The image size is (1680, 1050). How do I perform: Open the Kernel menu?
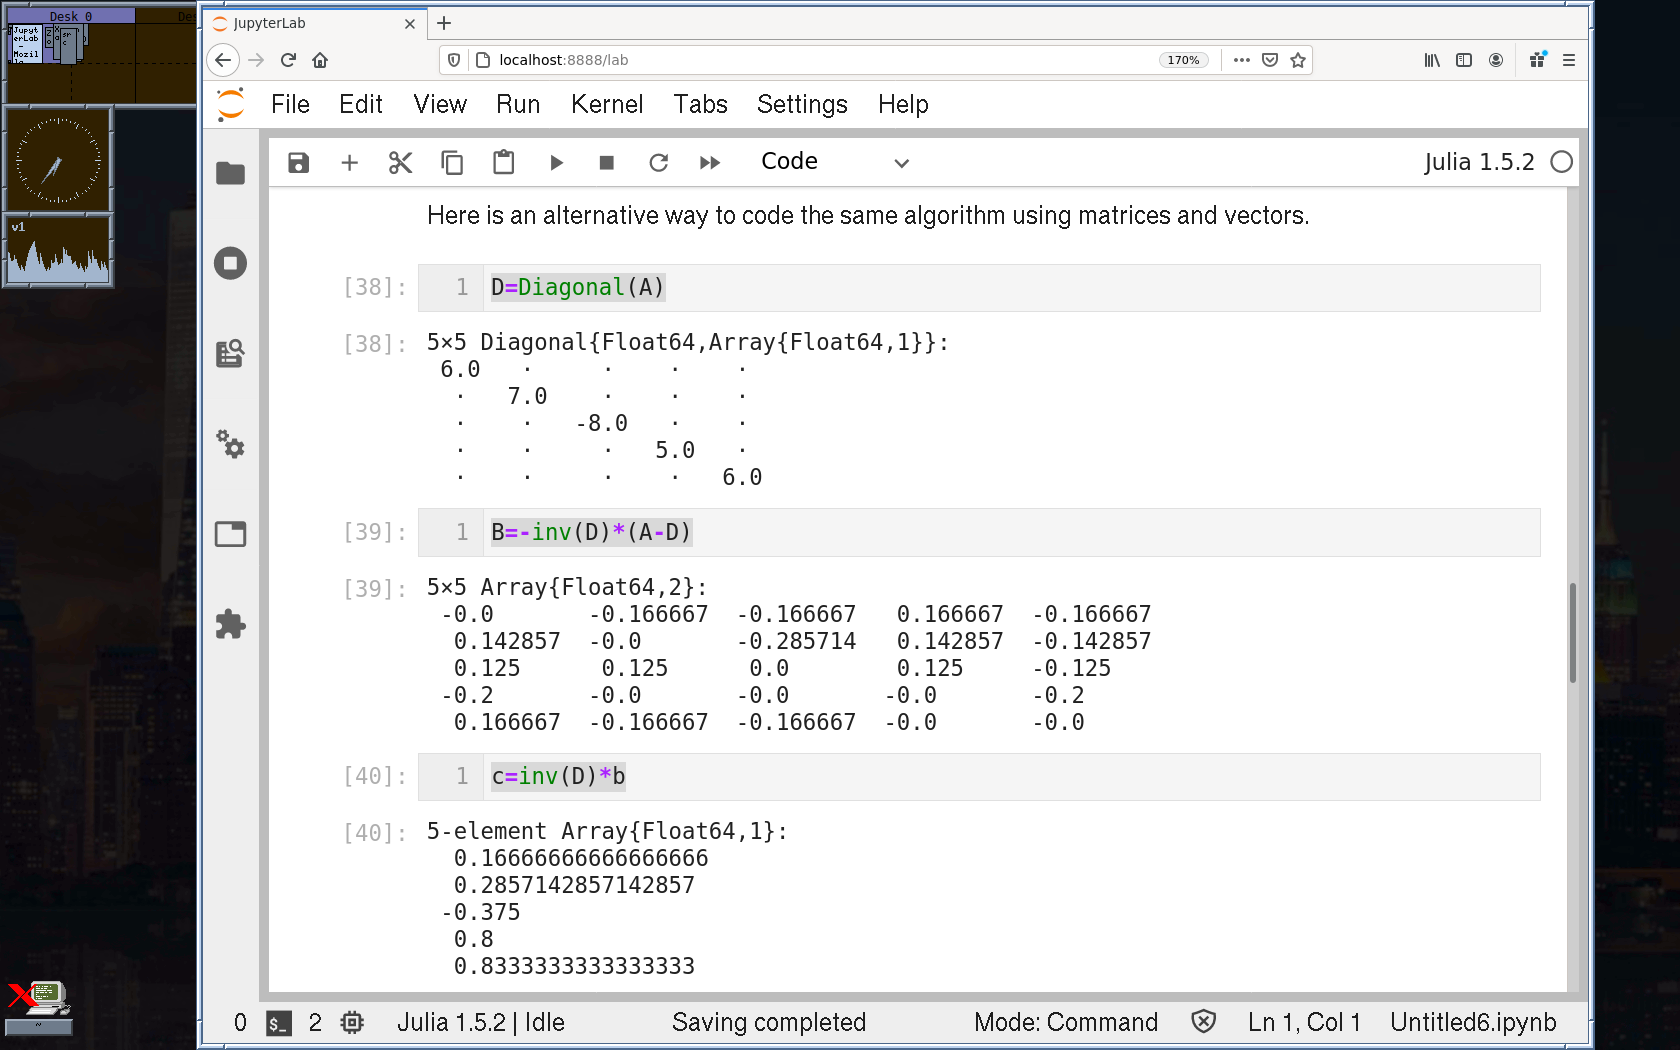606,105
